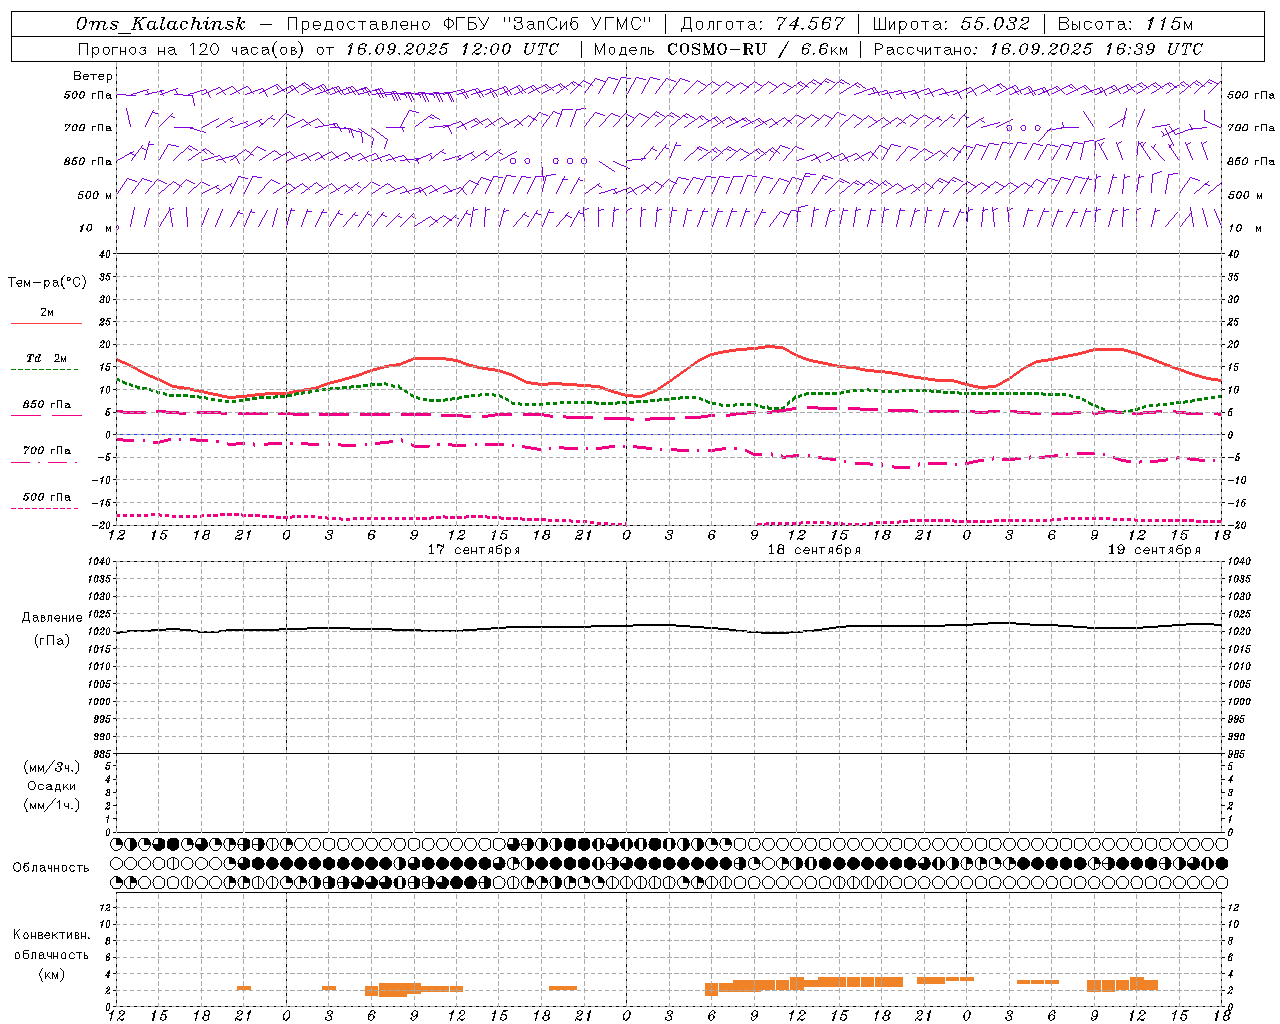Select the '10 м' wind level label on left
Screen dimensions: 1280x1024
(96, 228)
